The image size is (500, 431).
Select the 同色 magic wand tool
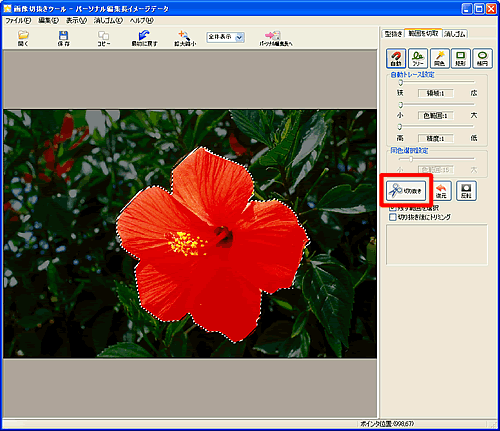pyautogui.click(x=440, y=58)
